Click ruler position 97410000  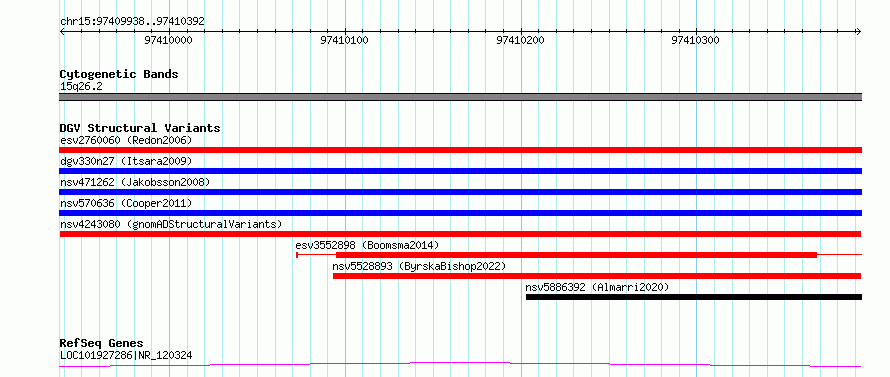[x=169, y=40]
